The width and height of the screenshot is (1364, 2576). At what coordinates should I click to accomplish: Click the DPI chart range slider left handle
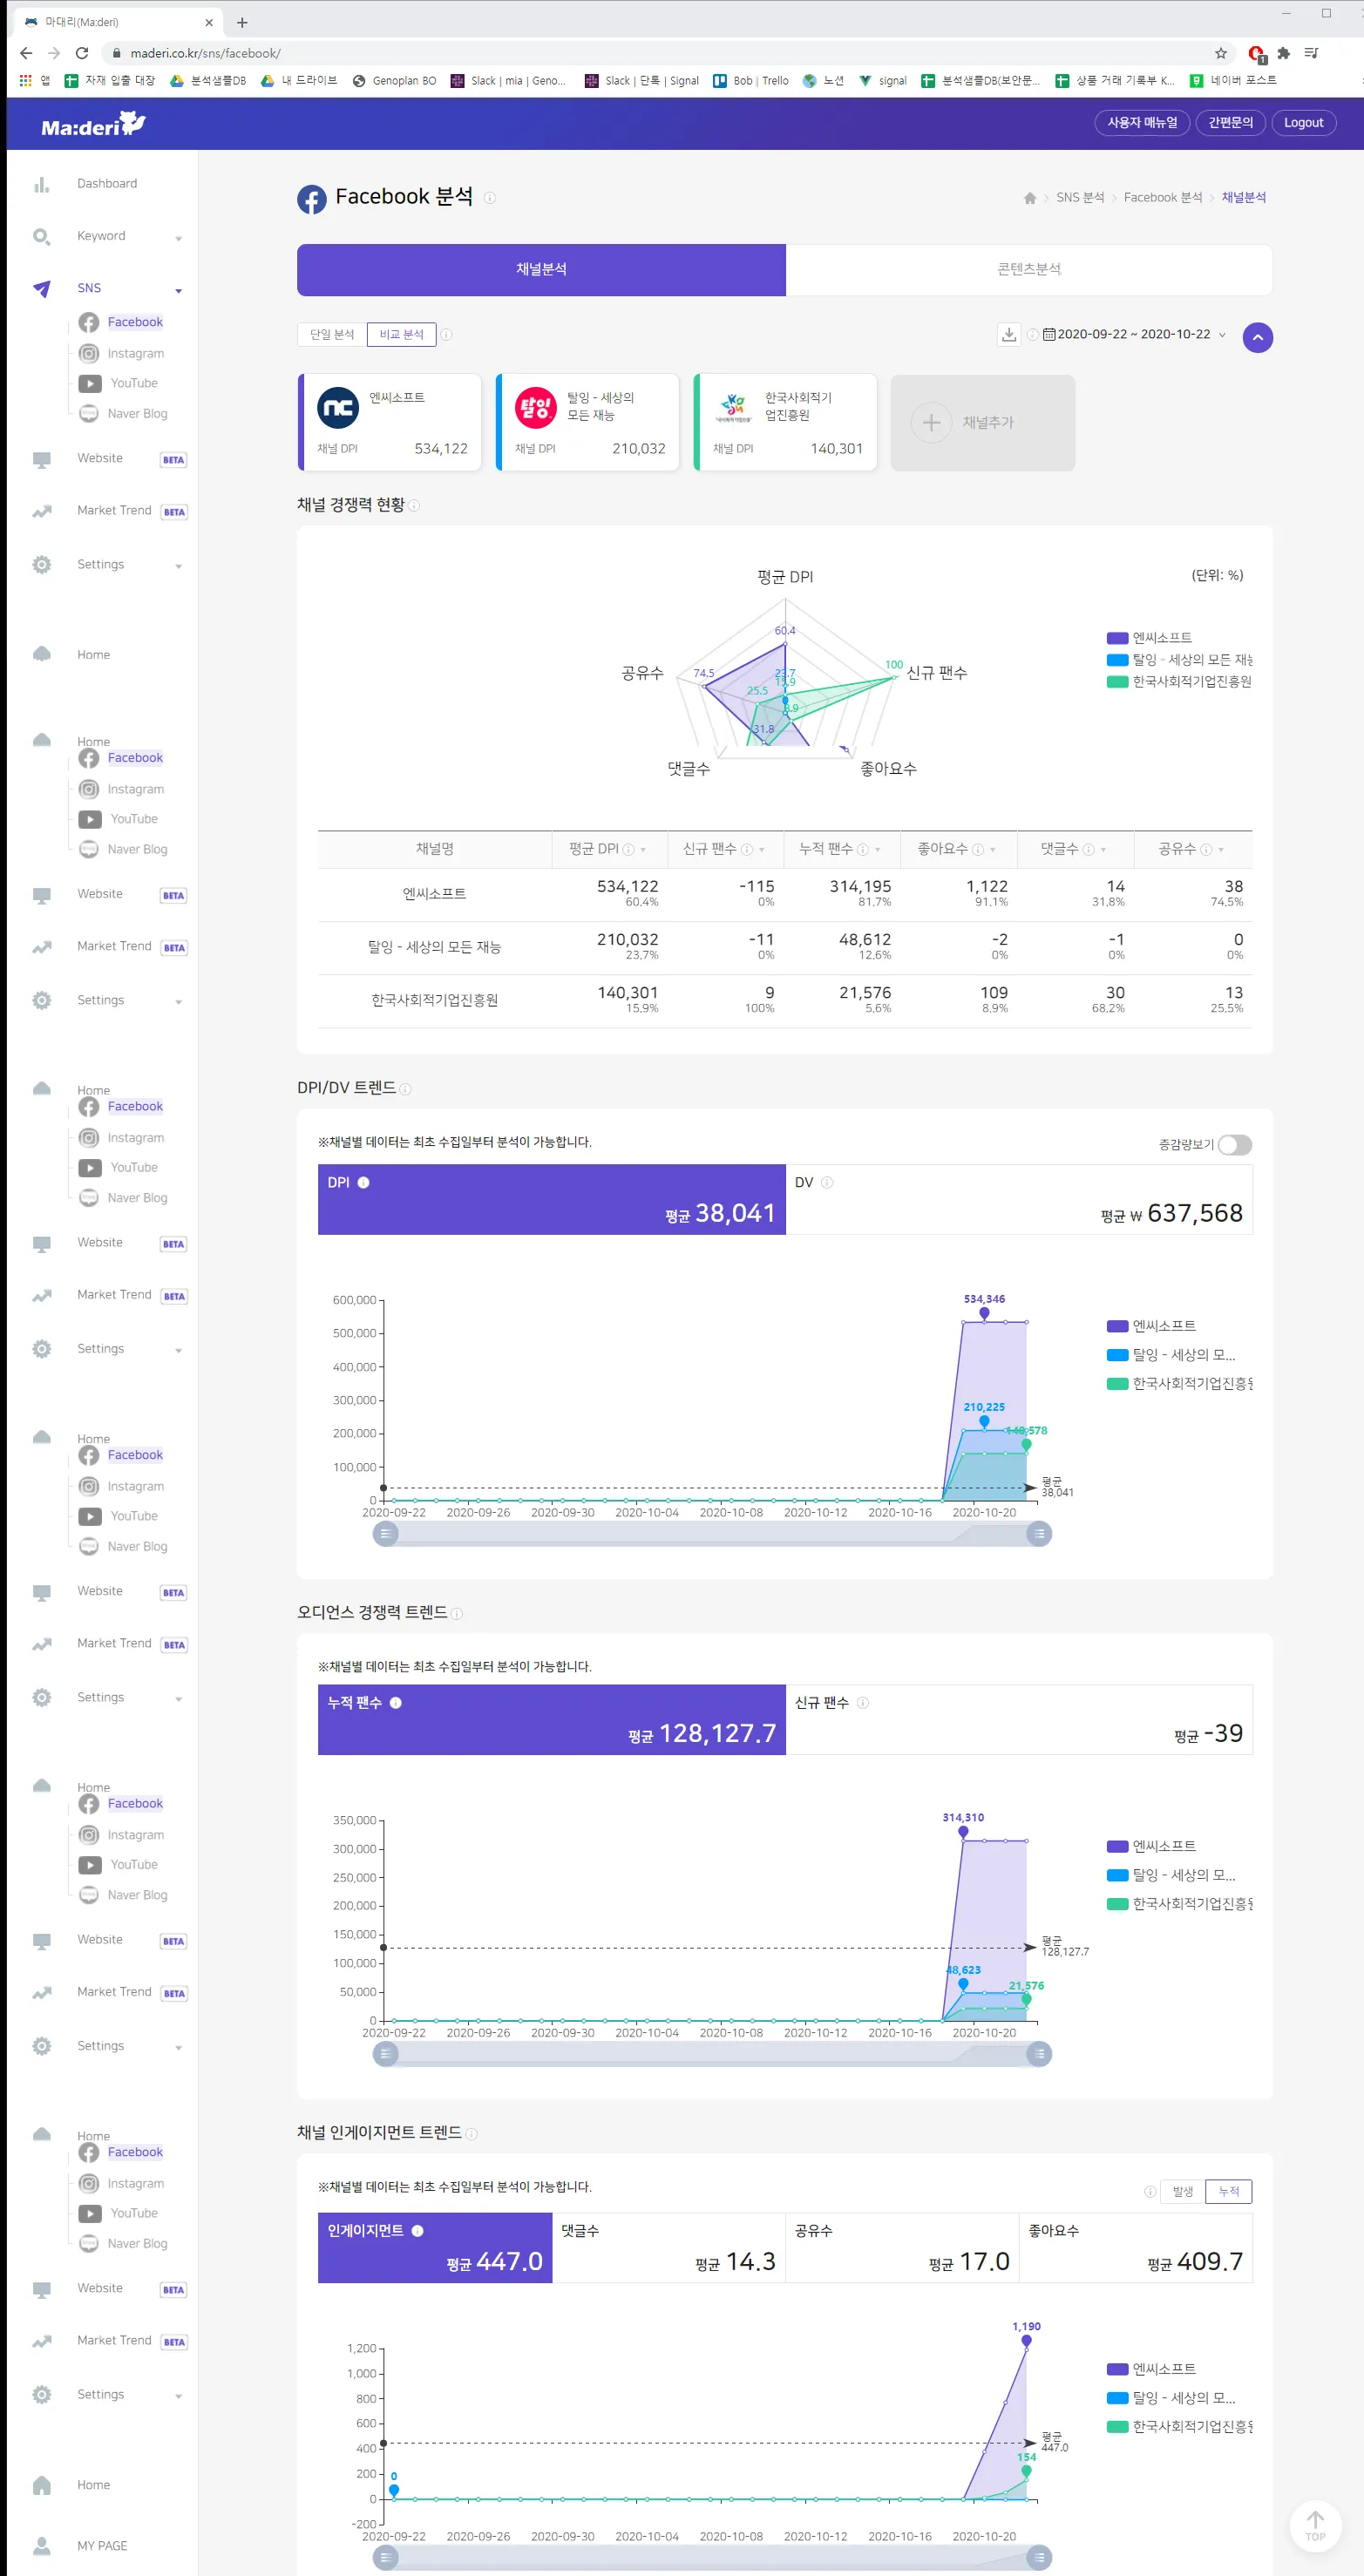click(385, 1534)
